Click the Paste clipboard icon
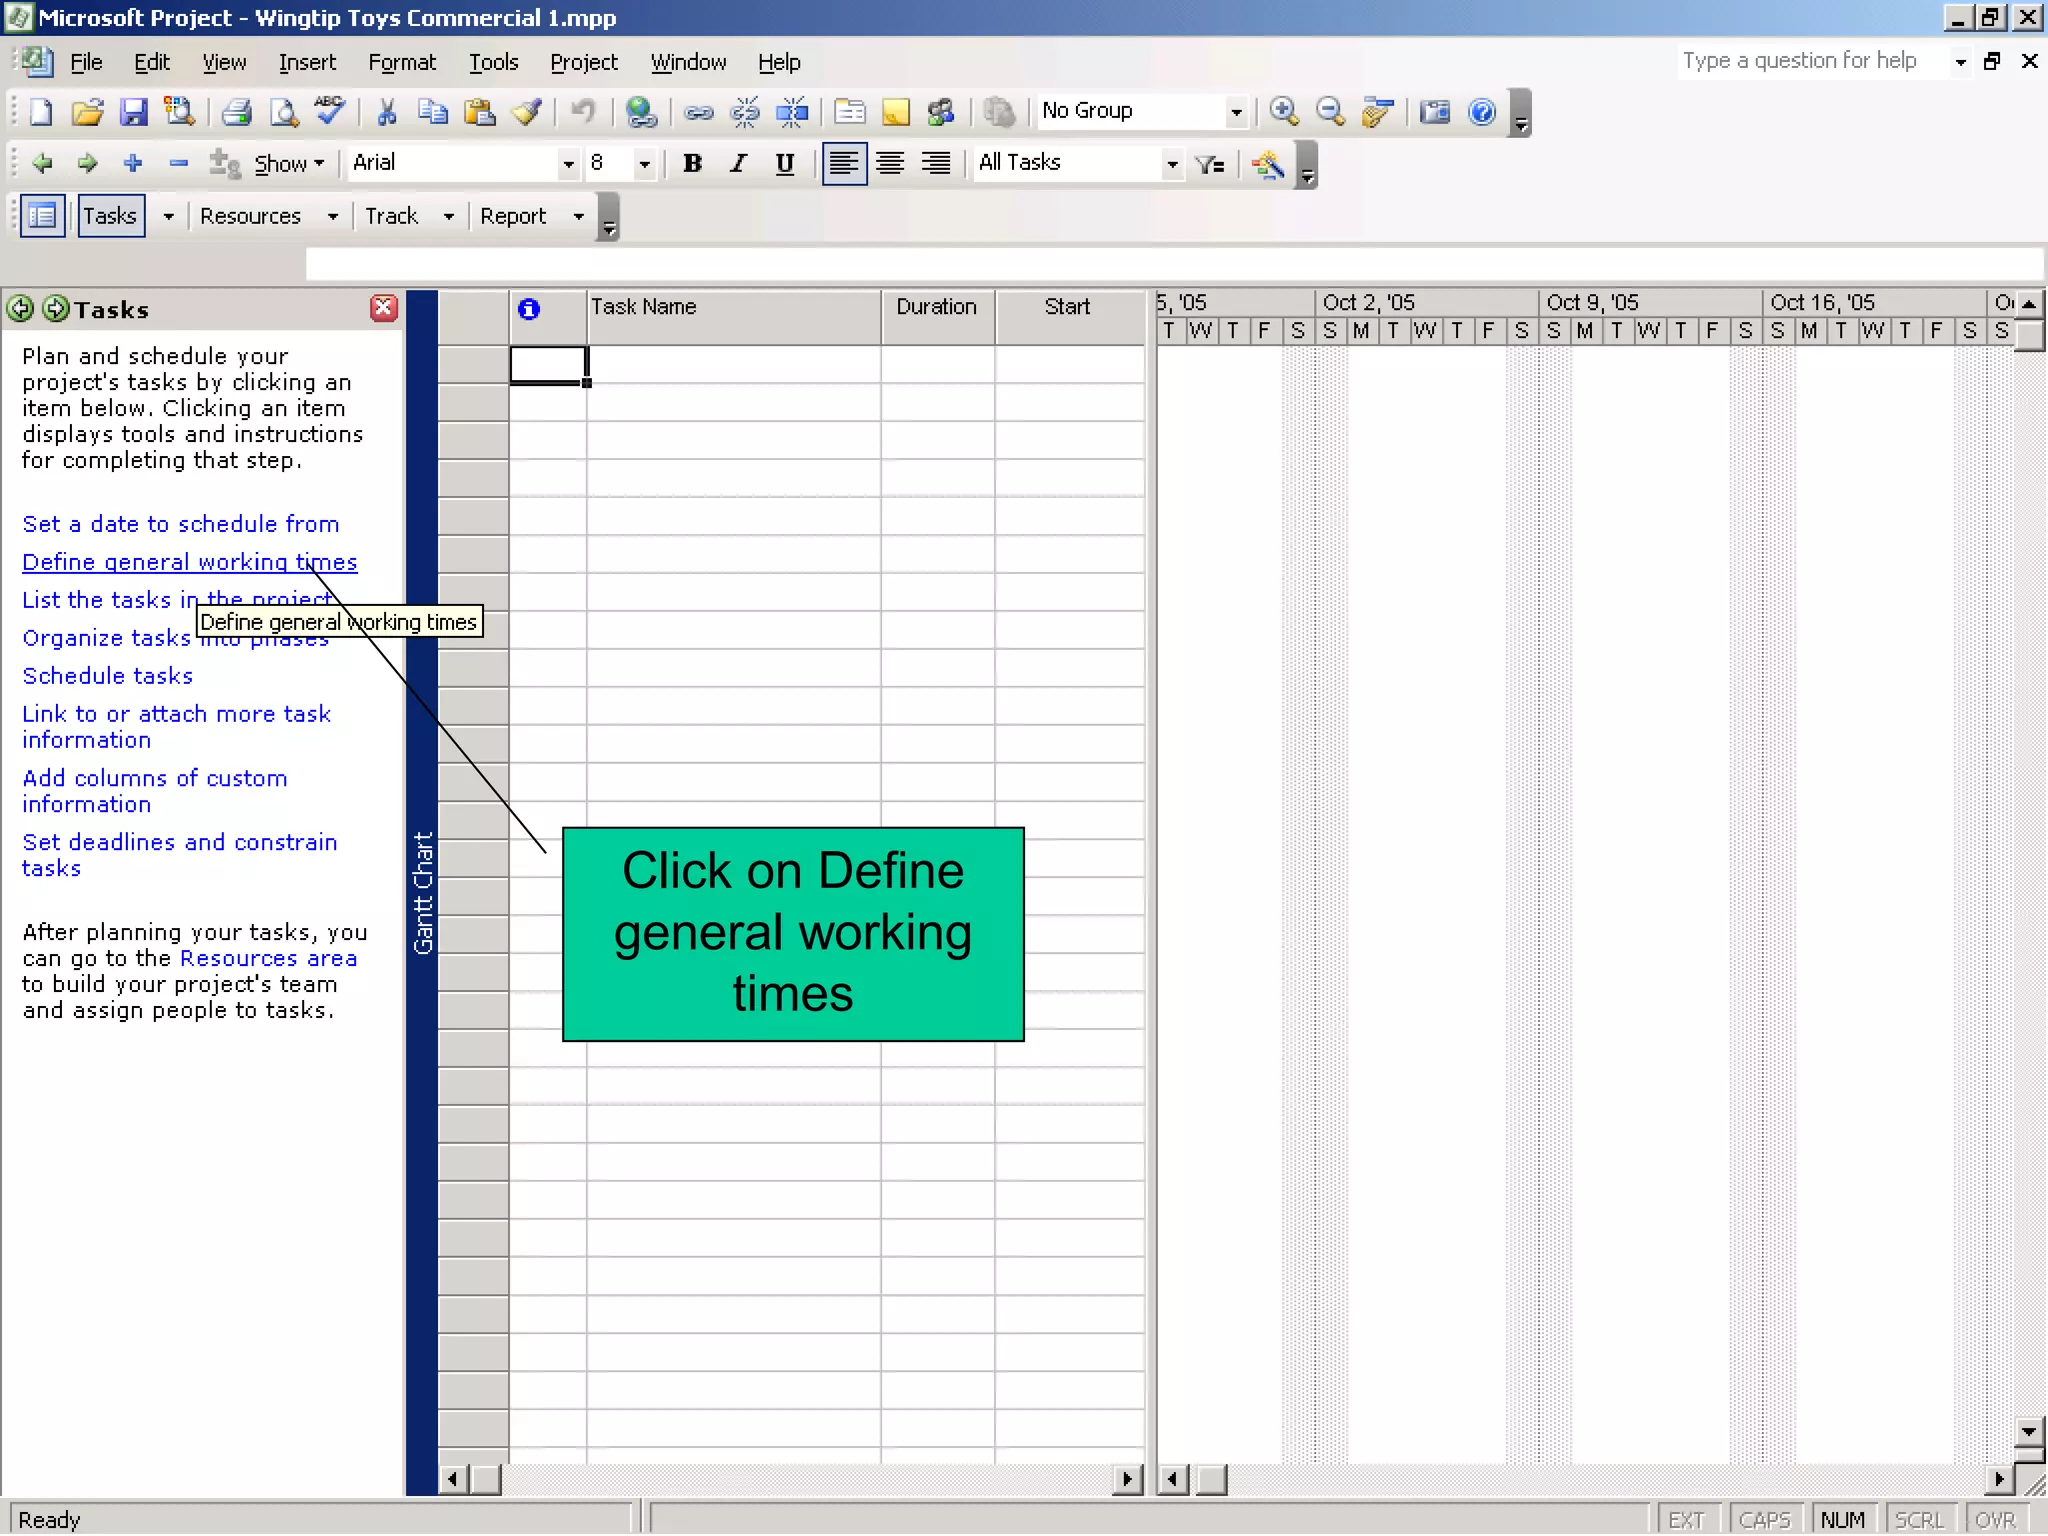The width and height of the screenshot is (2048, 1536). pos(480,112)
